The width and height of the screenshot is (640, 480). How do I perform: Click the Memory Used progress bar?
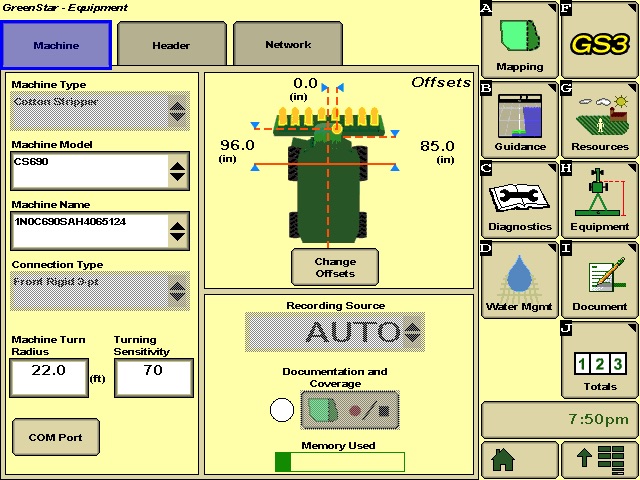pos(340,462)
